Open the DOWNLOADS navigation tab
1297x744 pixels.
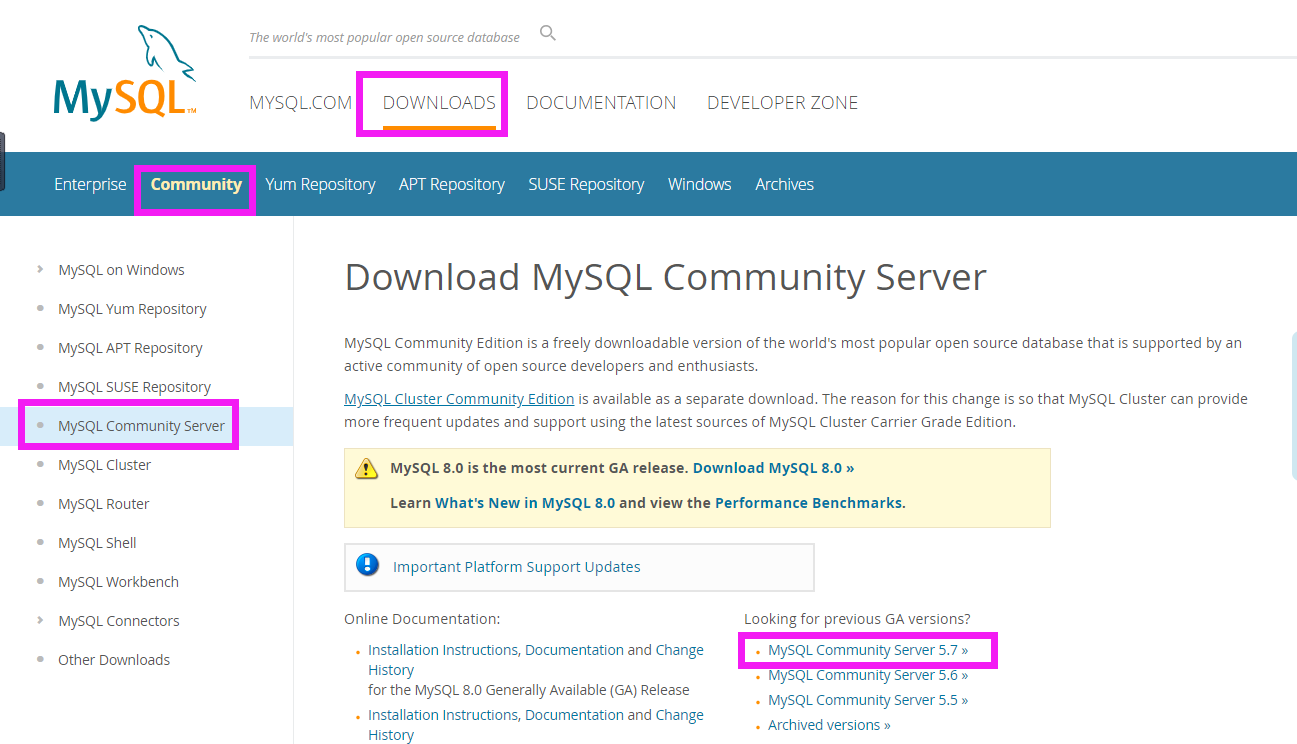[x=439, y=103]
